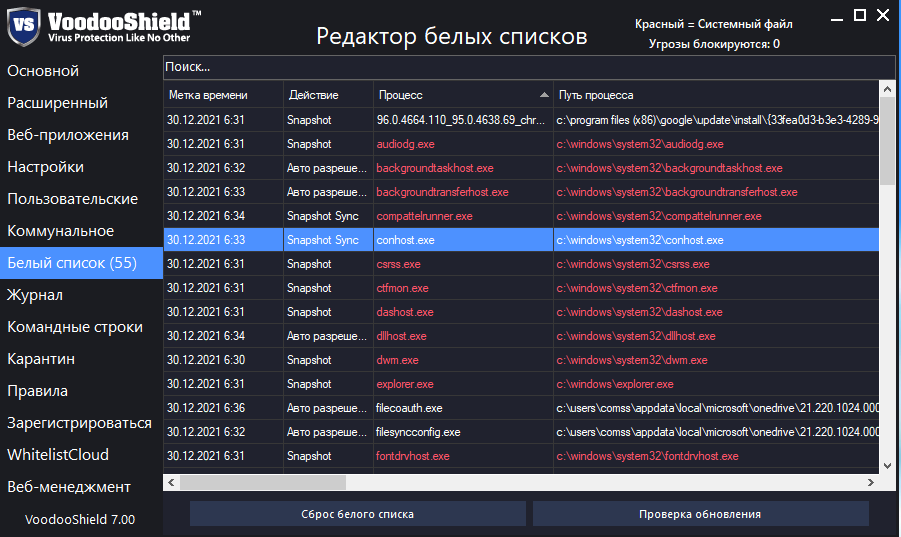Open the Командные строки tab
901x537 pixels.
point(75,327)
